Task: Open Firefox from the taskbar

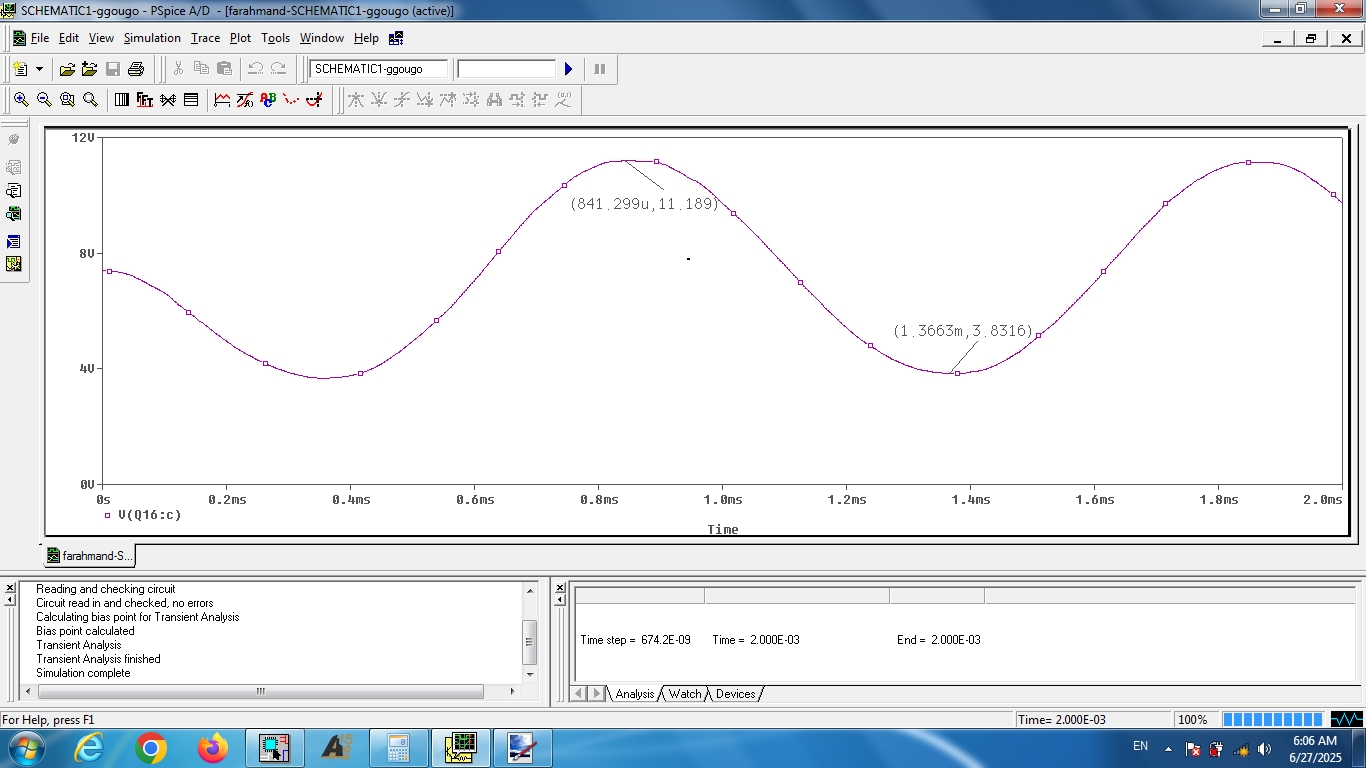Action: [213, 748]
